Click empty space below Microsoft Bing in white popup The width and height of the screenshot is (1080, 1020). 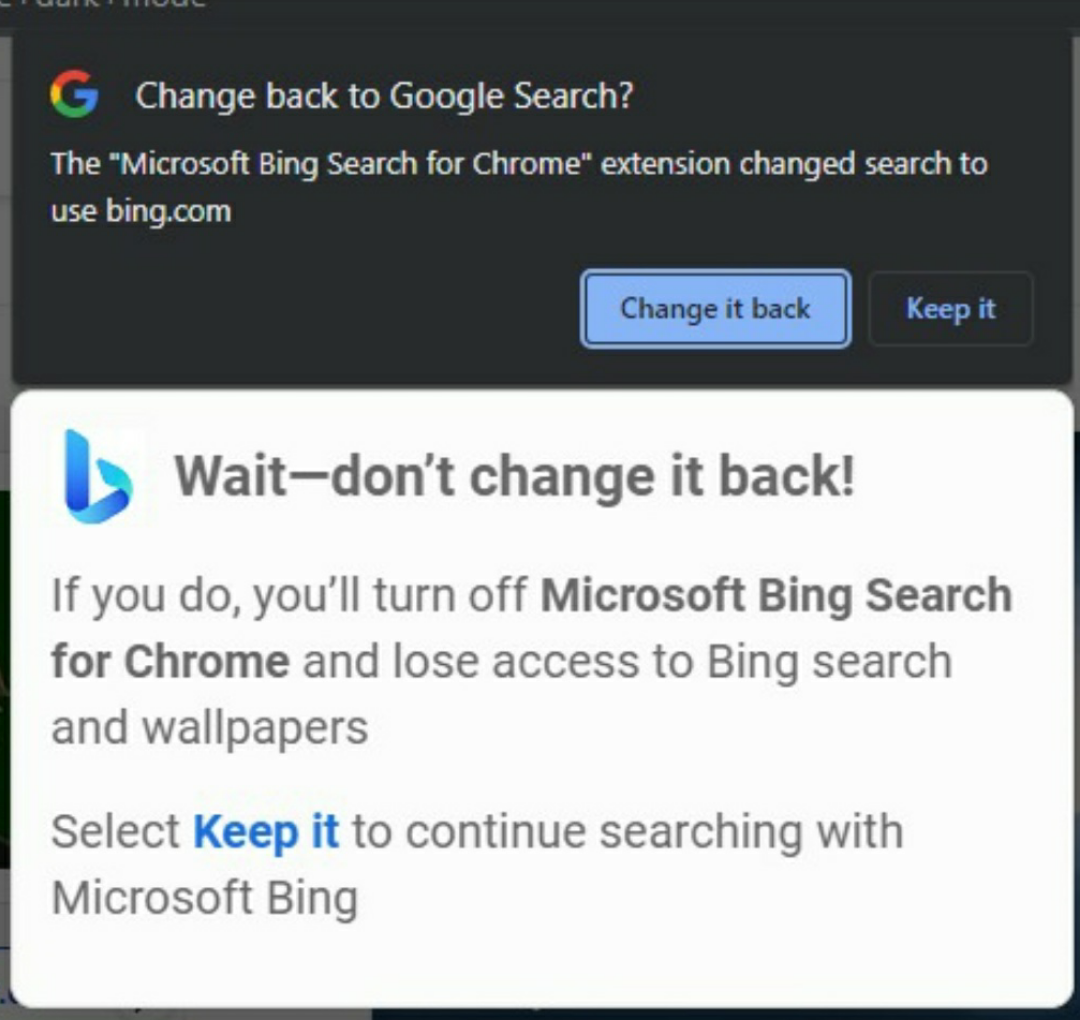pos(540,960)
